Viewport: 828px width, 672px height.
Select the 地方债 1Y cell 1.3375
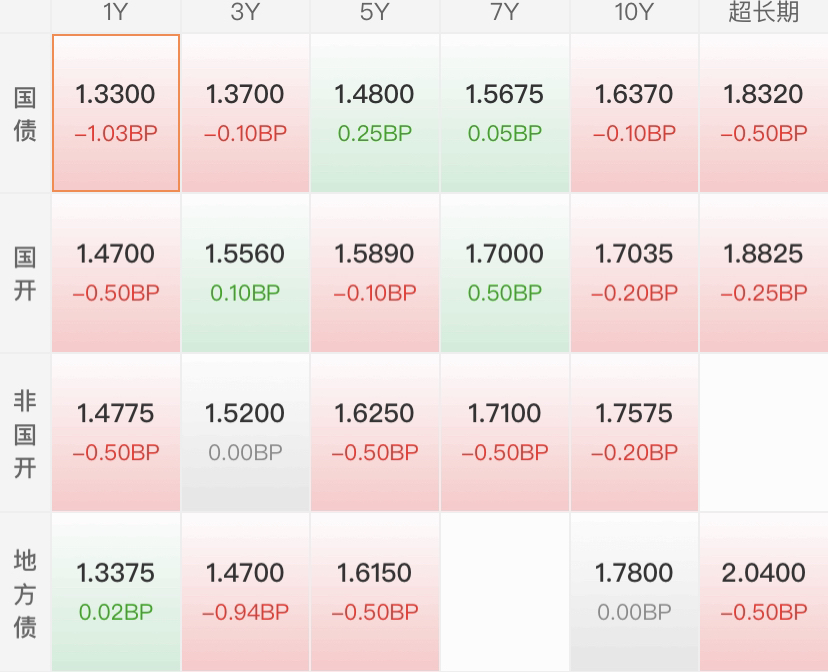116,592
